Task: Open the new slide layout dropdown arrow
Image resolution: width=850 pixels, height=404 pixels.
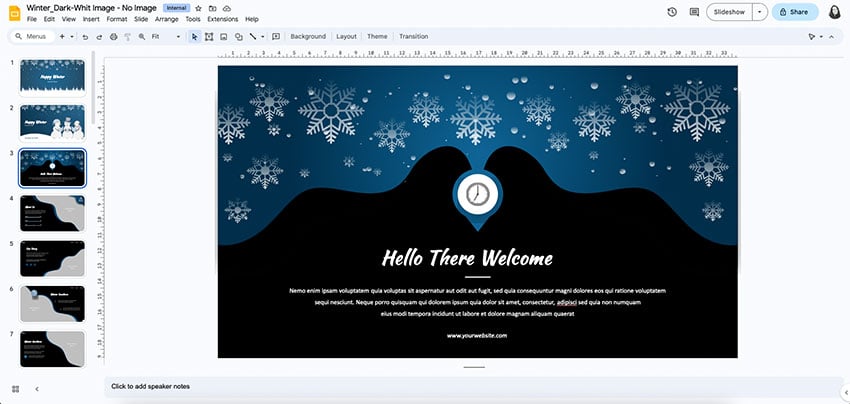Action: (72, 36)
